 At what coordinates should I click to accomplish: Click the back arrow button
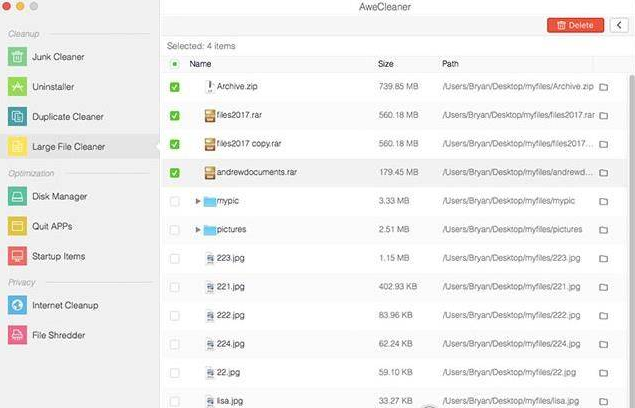(619, 25)
